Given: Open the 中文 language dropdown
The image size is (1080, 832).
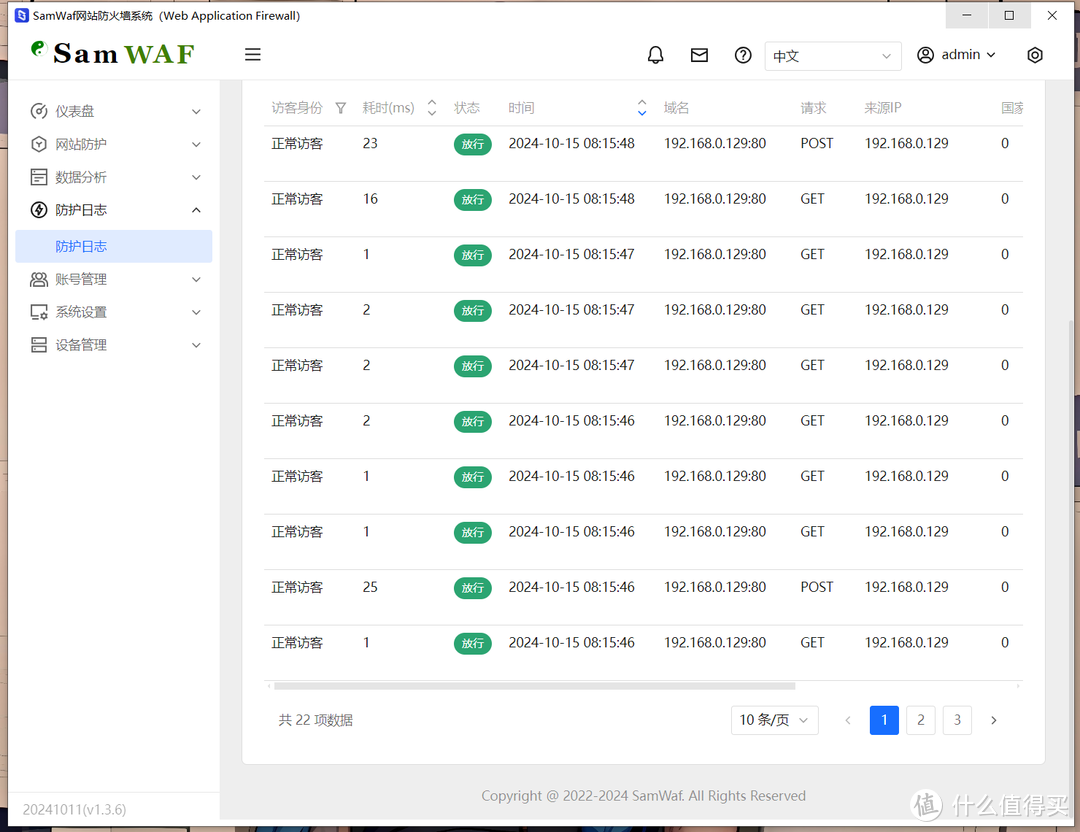Looking at the screenshot, I should click(x=832, y=56).
